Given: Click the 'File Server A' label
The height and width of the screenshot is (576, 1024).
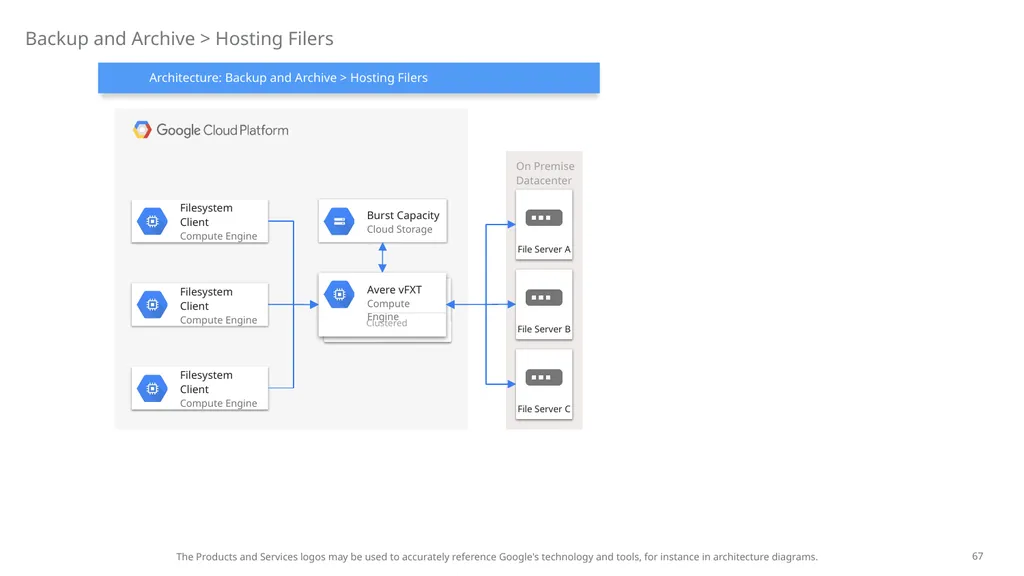Looking at the screenshot, I should pos(543,249).
